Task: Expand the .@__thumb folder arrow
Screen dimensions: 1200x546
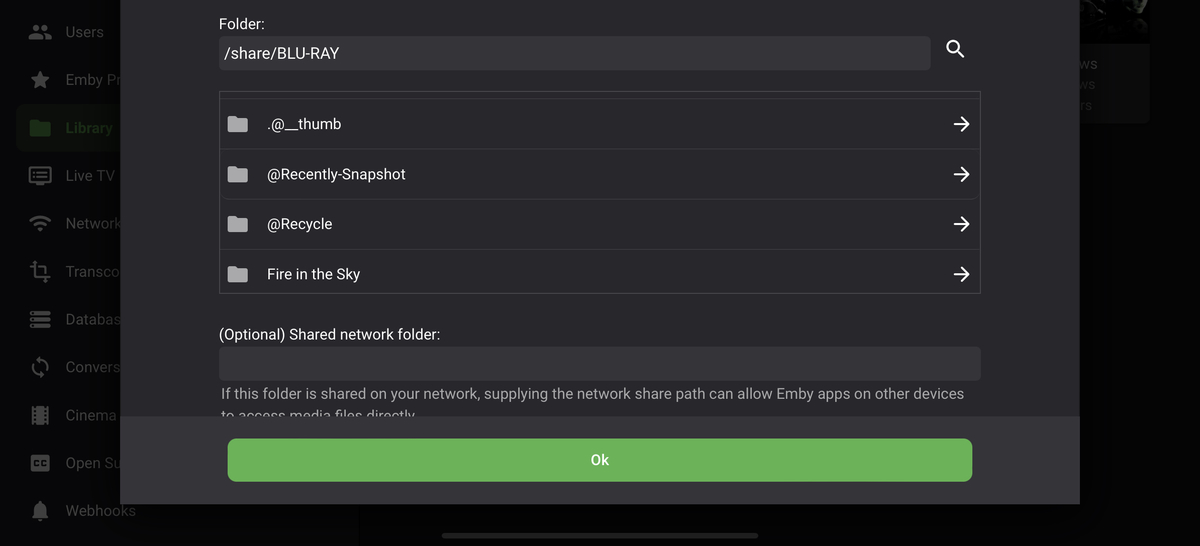Action: click(x=961, y=124)
